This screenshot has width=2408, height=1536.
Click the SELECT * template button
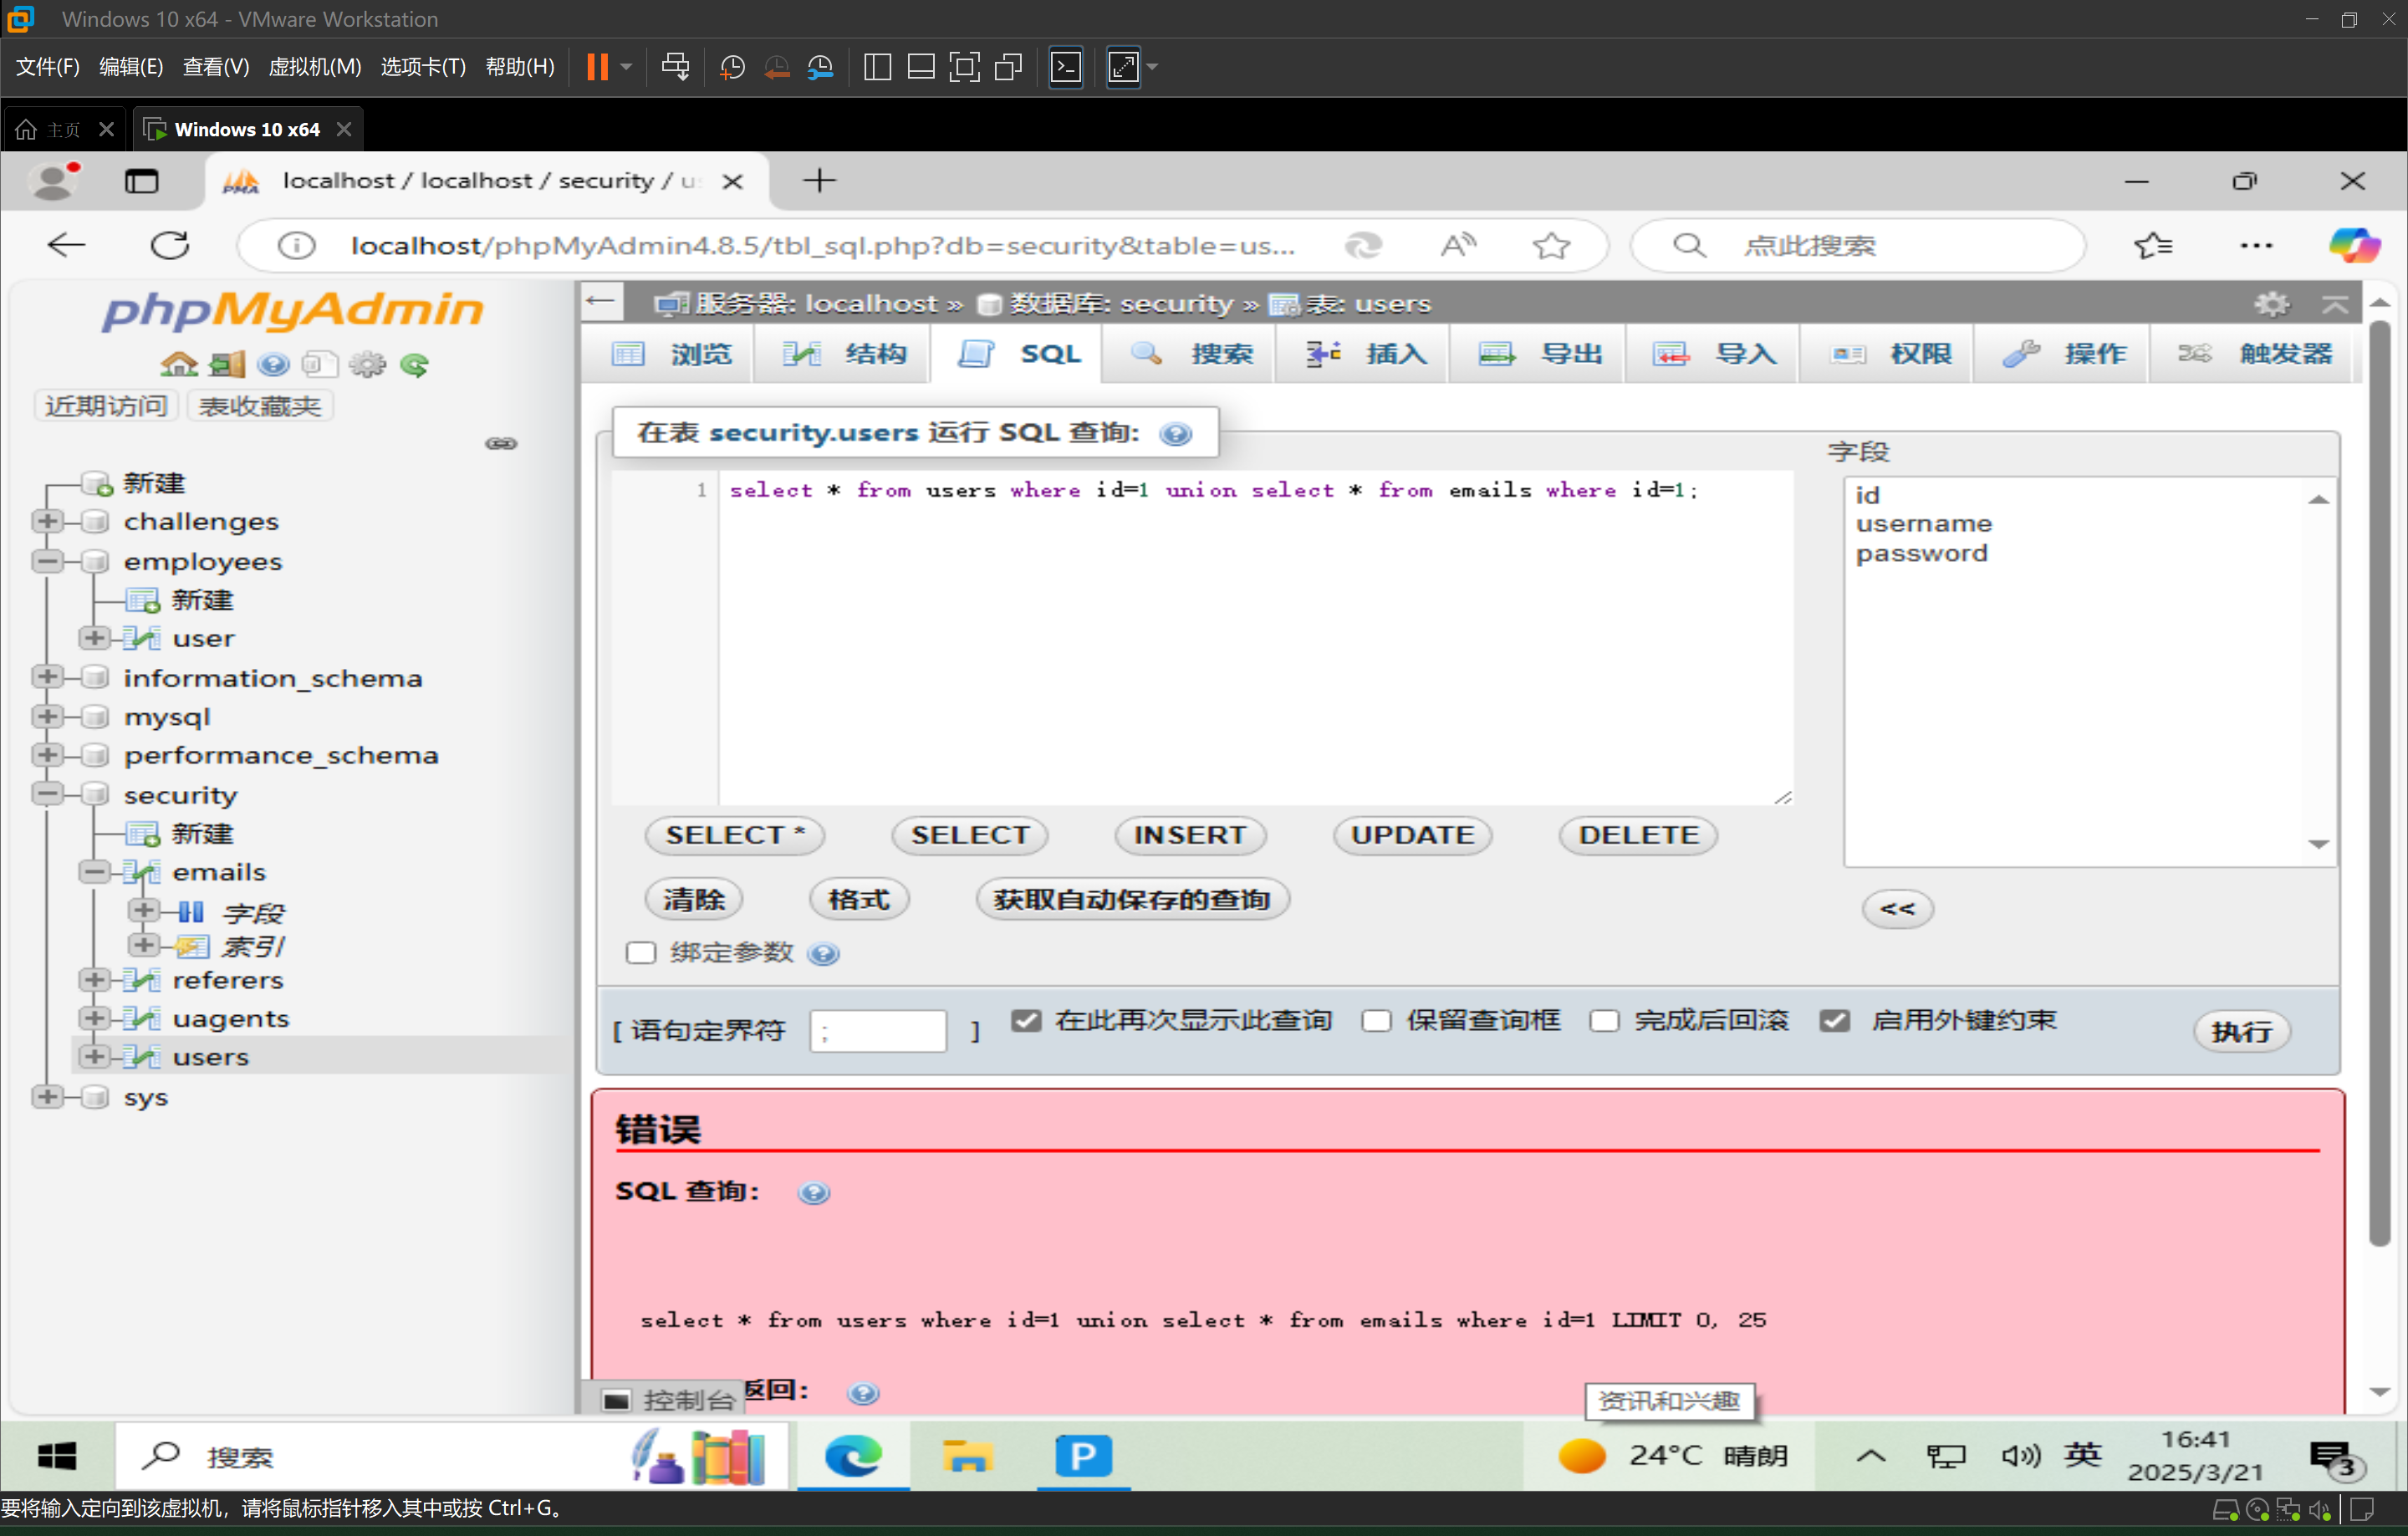735,835
